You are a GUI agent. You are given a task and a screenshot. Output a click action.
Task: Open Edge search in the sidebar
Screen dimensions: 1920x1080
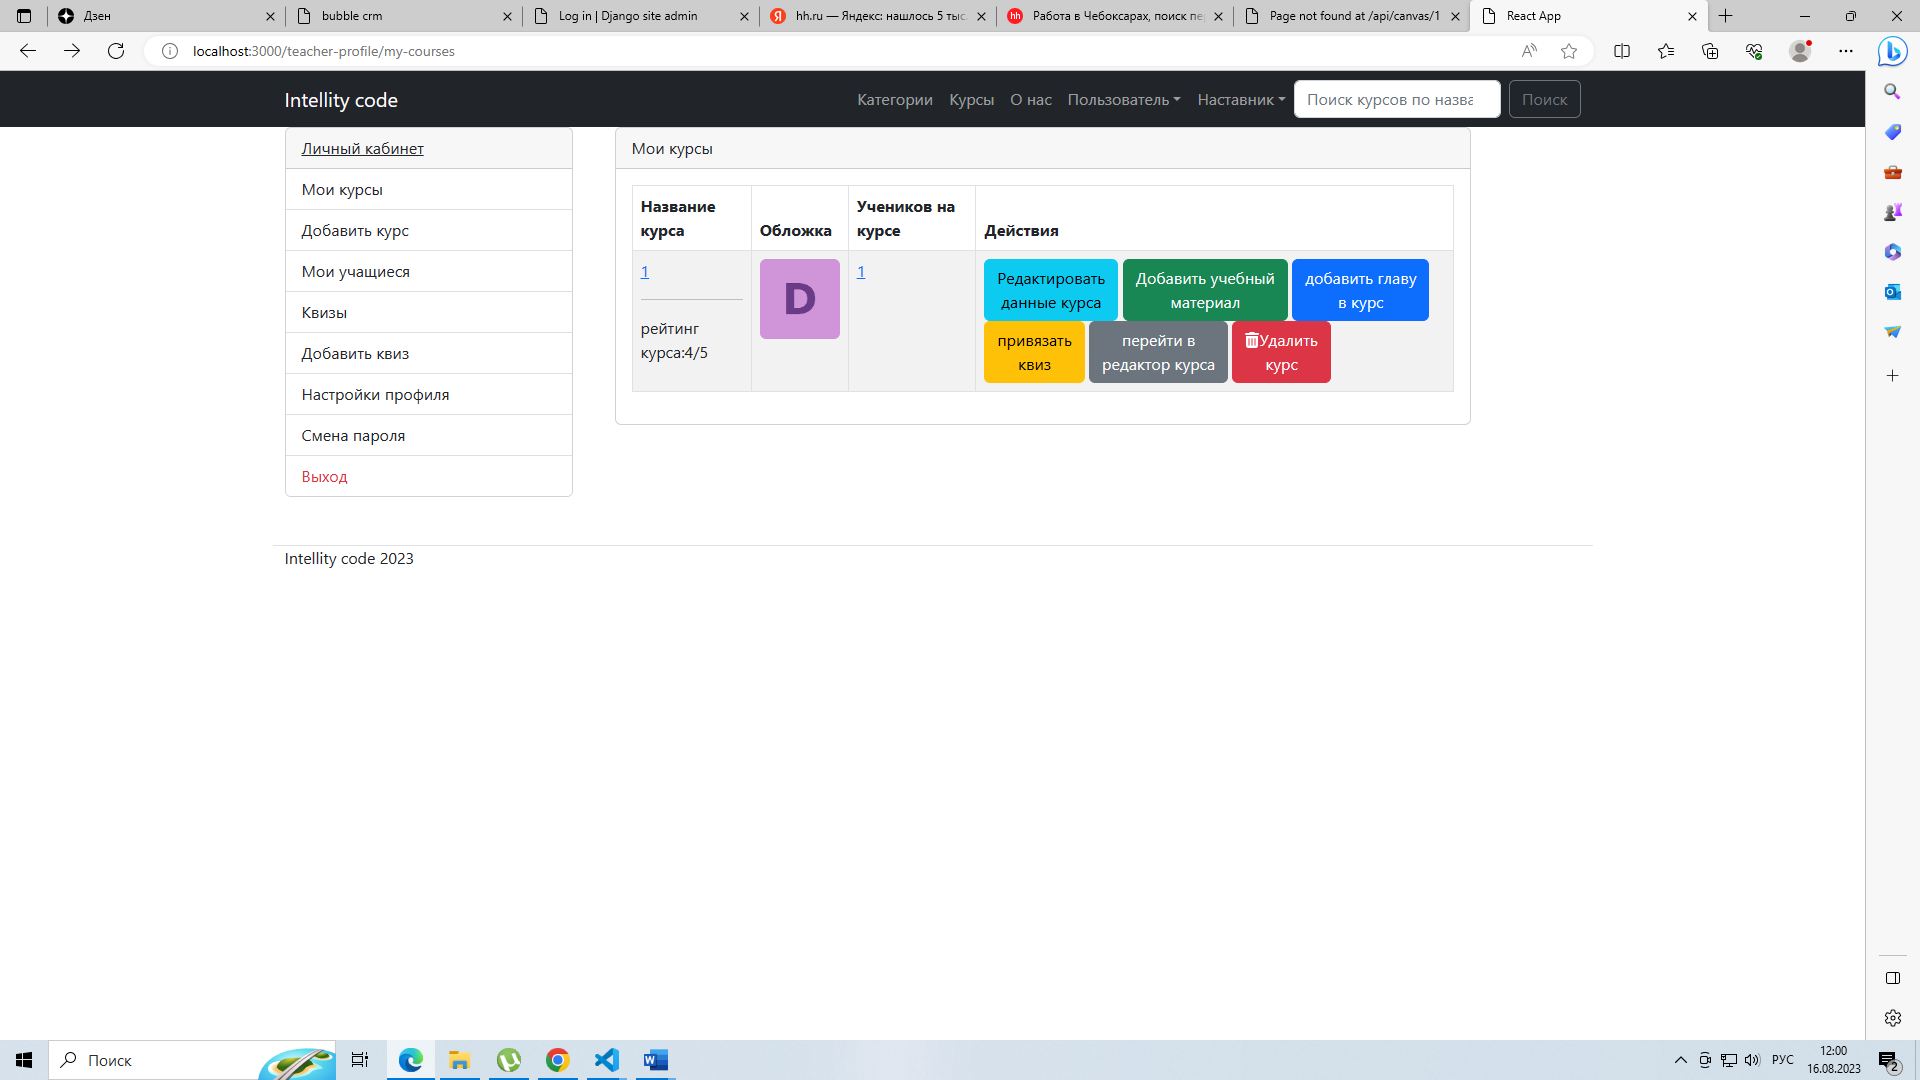pyautogui.click(x=1893, y=91)
